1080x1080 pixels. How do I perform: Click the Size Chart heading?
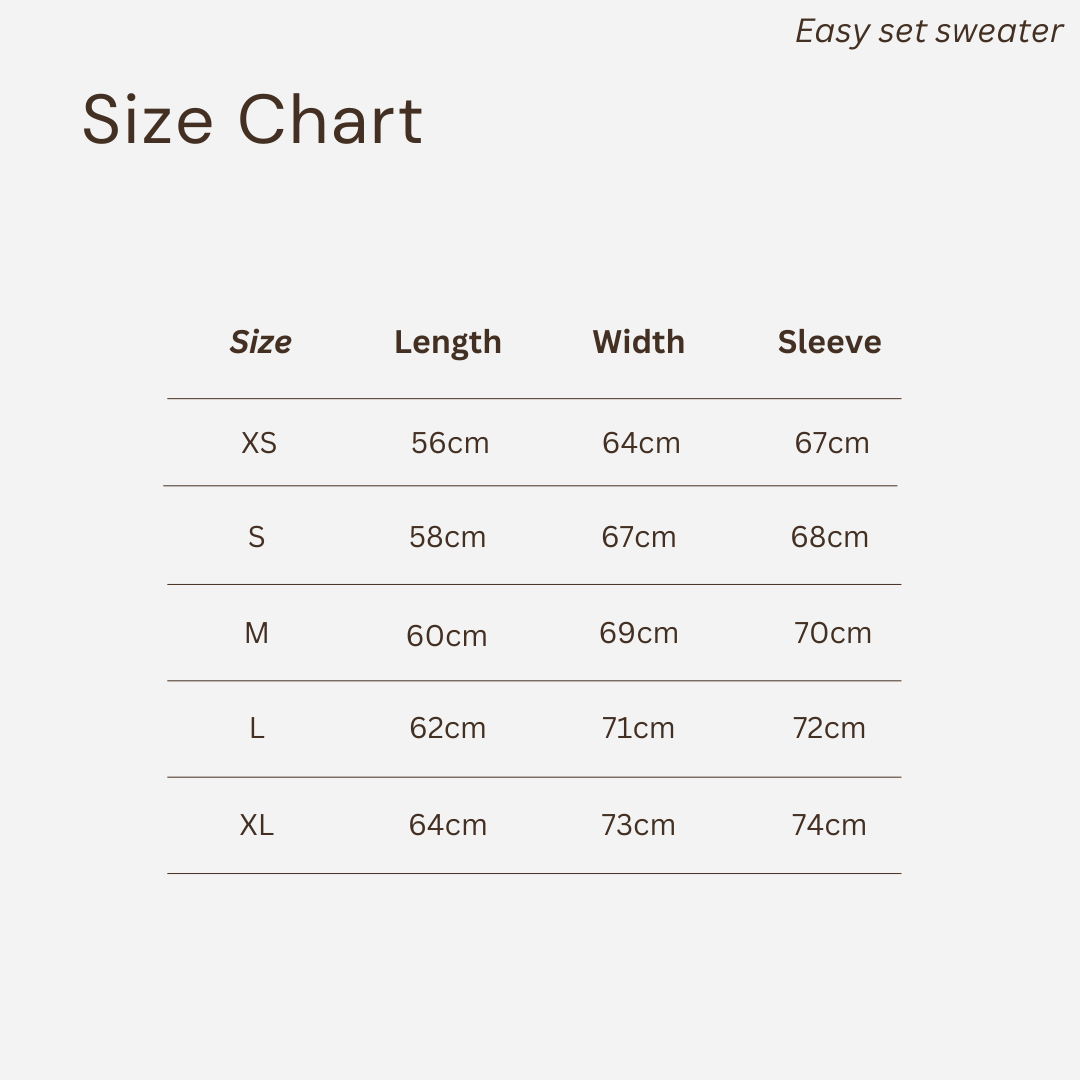click(x=252, y=121)
